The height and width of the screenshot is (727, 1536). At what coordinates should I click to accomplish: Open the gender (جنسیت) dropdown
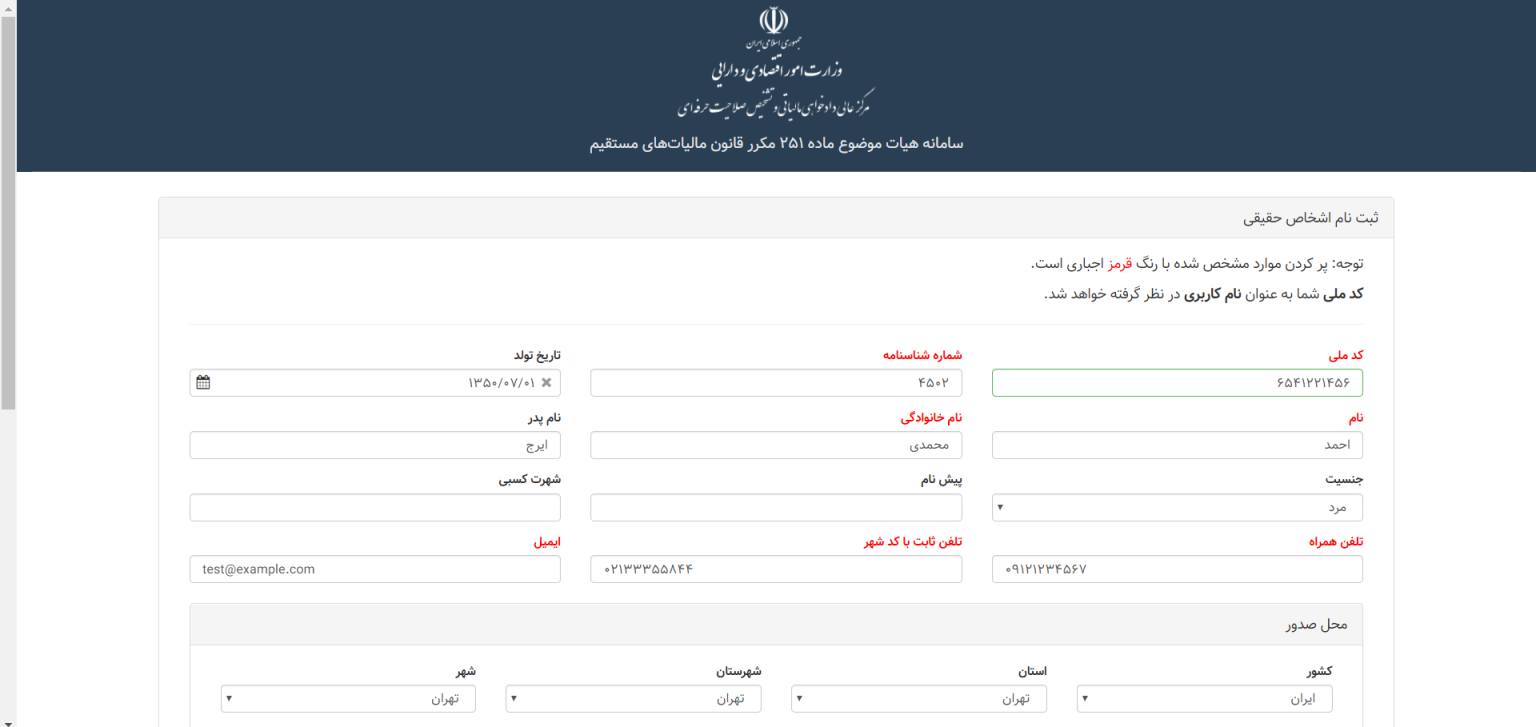(1176, 507)
